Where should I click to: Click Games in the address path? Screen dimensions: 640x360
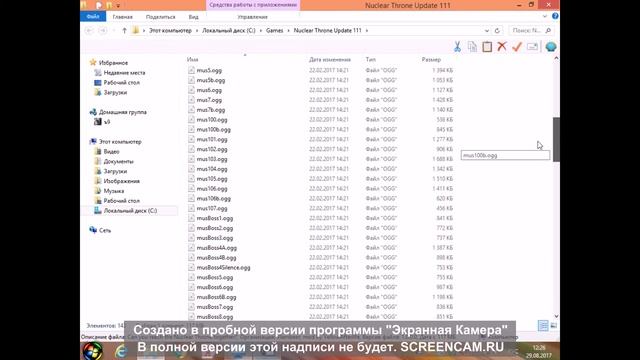(274, 31)
